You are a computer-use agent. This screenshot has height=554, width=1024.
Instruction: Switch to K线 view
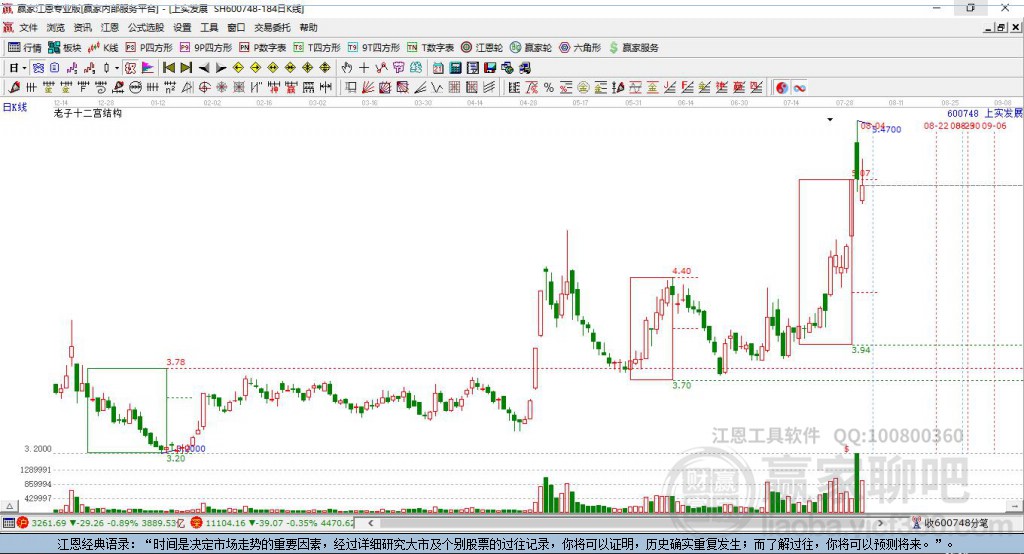pyautogui.click(x=103, y=48)
